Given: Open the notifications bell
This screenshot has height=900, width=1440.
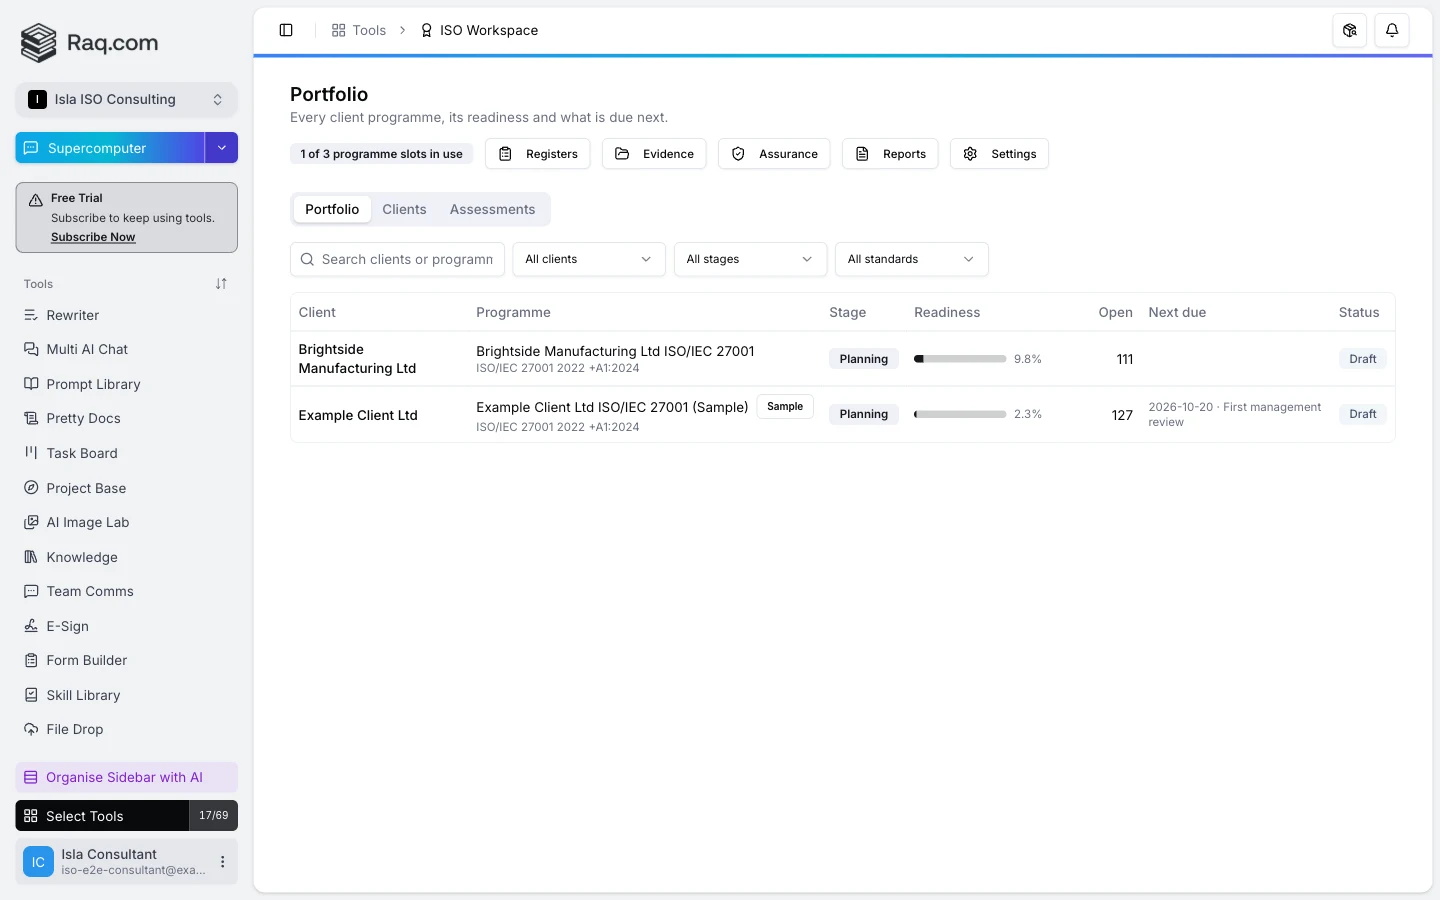Looking at the screenshot, I should pyautogui.click(x=1392, y=30).
